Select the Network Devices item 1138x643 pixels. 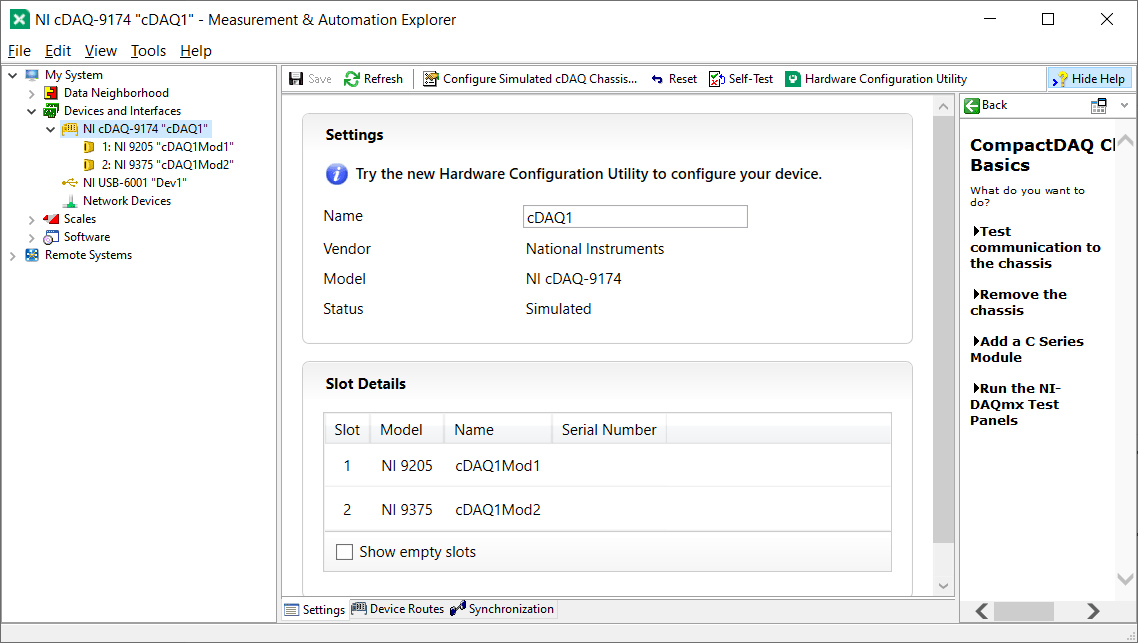coord(127,200)
